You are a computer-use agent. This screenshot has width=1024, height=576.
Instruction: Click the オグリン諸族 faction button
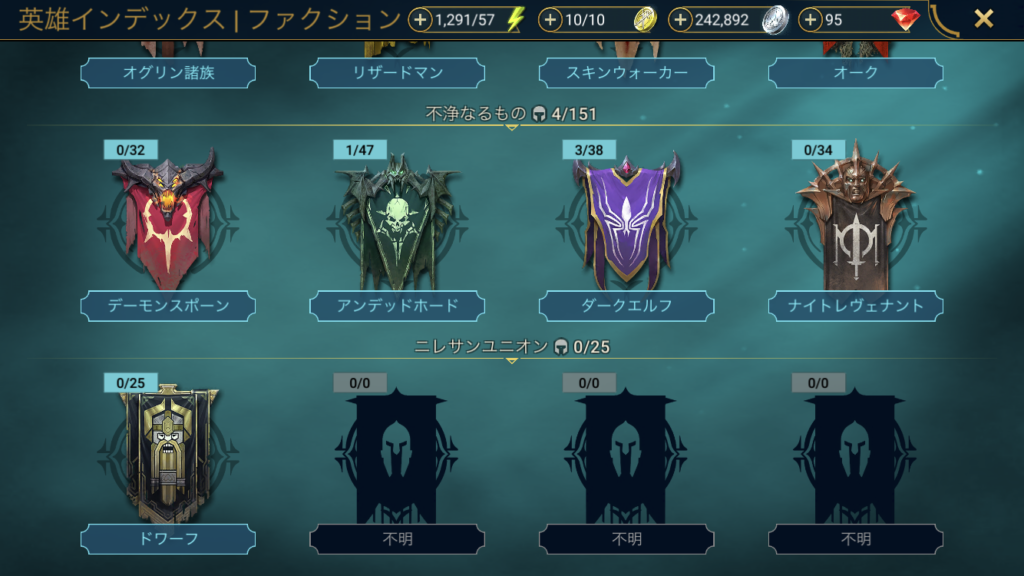(x=168, y=72)
